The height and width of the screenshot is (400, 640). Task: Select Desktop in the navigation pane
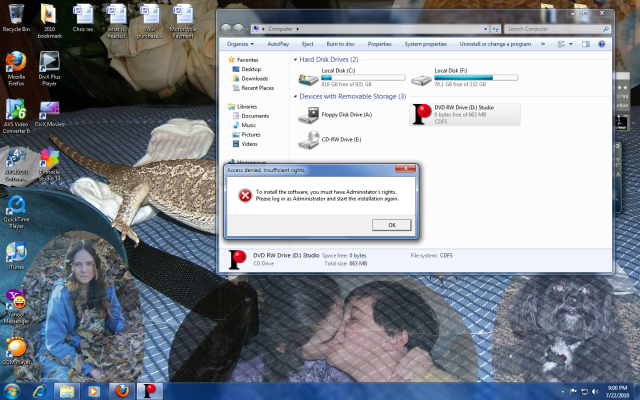click(247, 69)
